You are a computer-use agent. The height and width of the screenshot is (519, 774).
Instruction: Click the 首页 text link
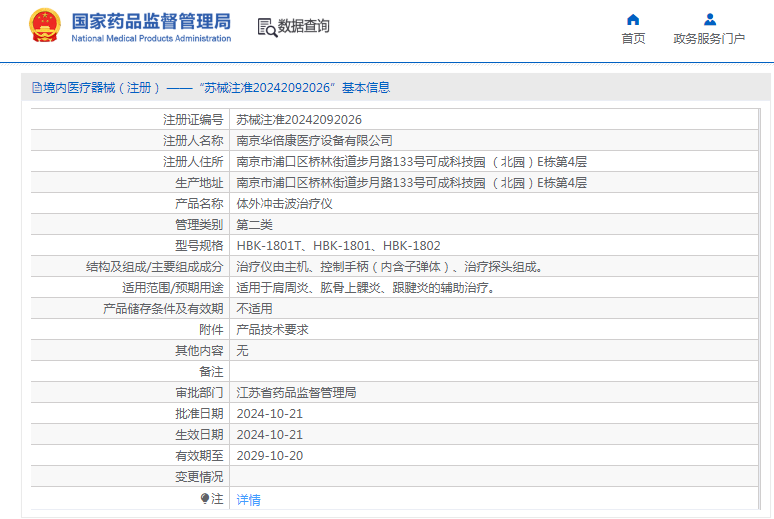(x=633, y=39)
